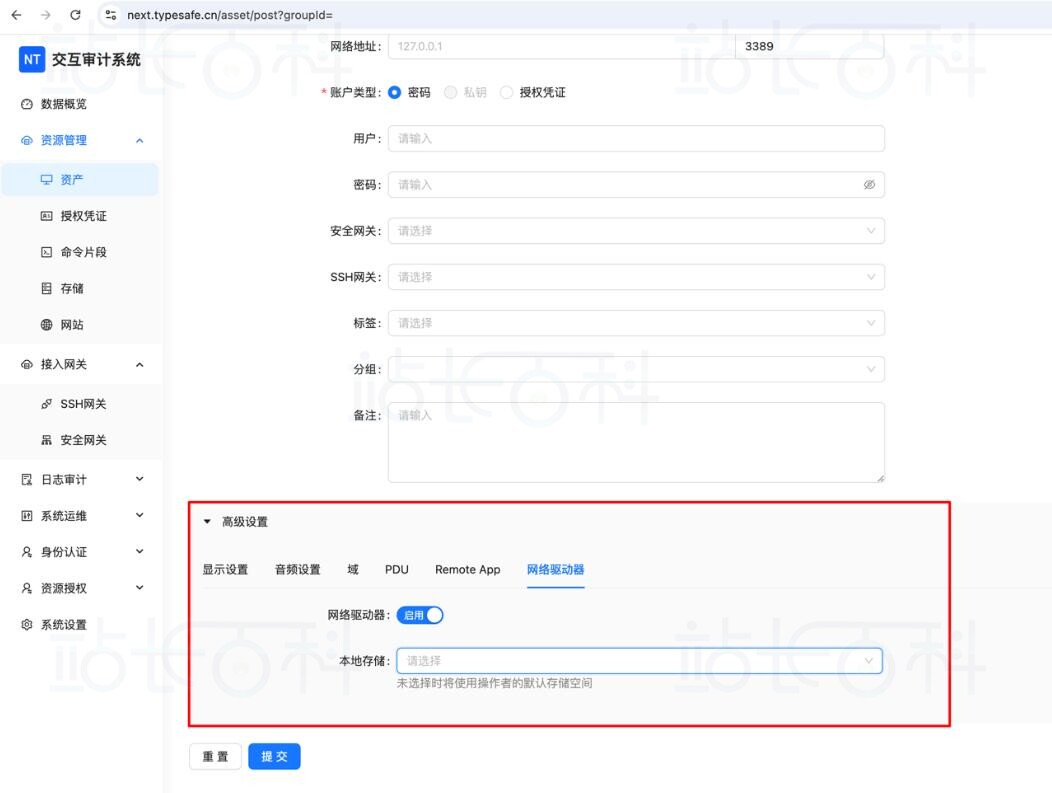
Task: Click the 备注 textarea field
Action: point(636,442)
